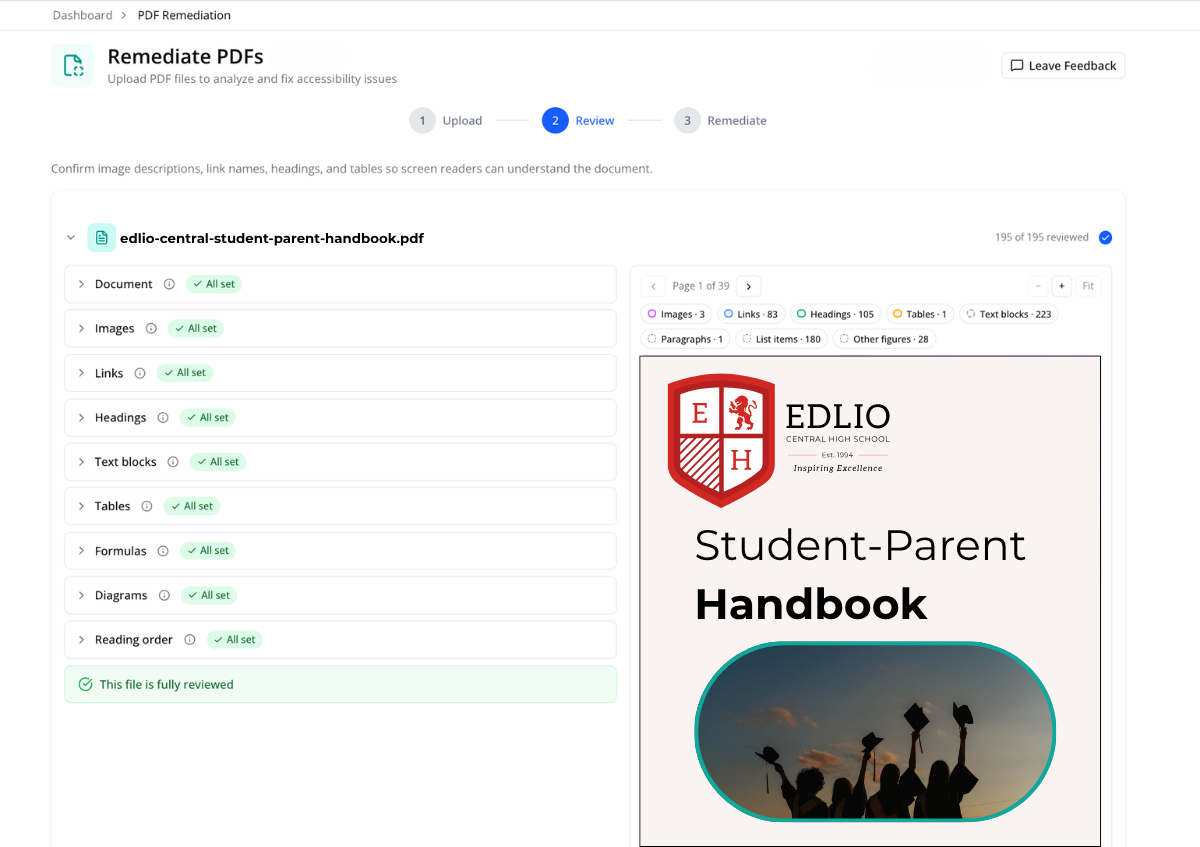
Task: Click the Remediate PDFs document icon
Action: coord(73,66)
